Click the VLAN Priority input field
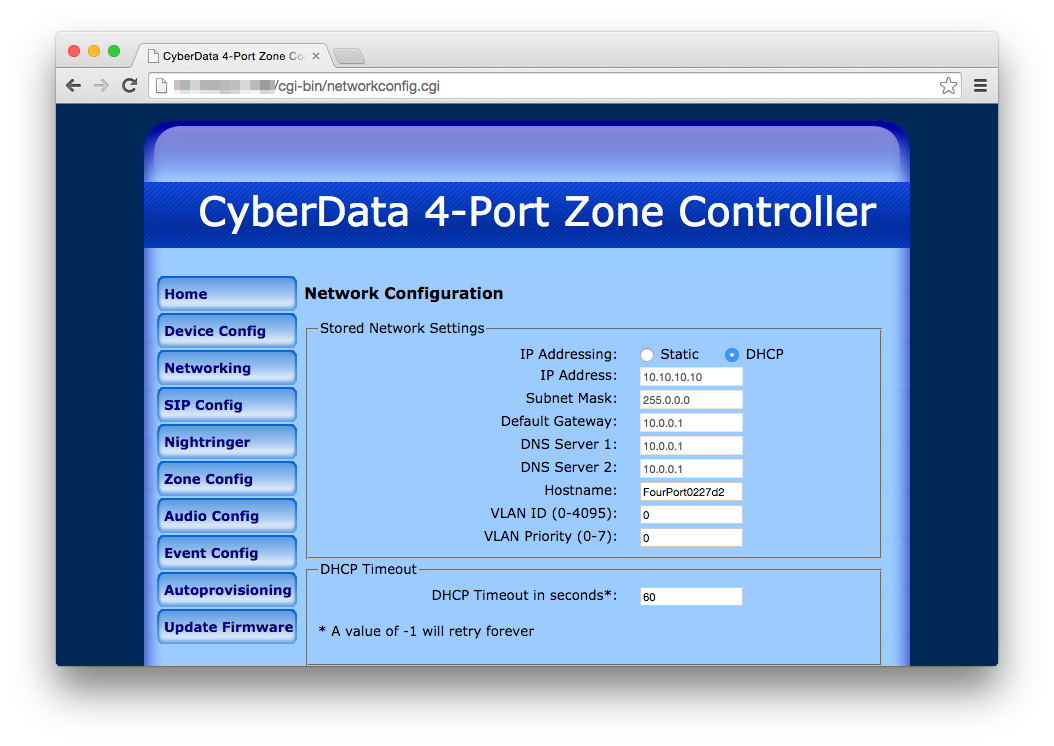 (691, 537)
